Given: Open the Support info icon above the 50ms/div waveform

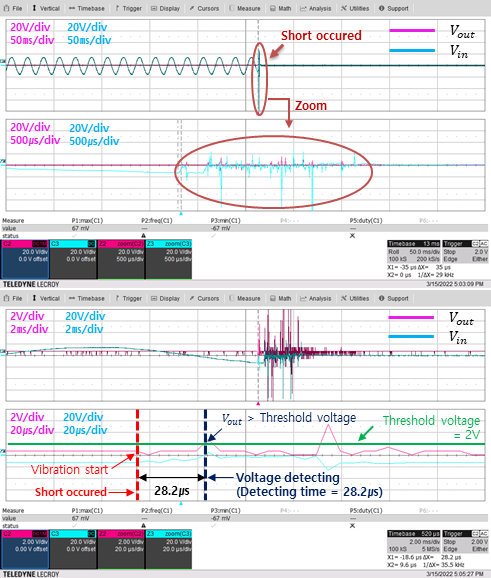Looking at the screenshot, I should pos(382,8).
